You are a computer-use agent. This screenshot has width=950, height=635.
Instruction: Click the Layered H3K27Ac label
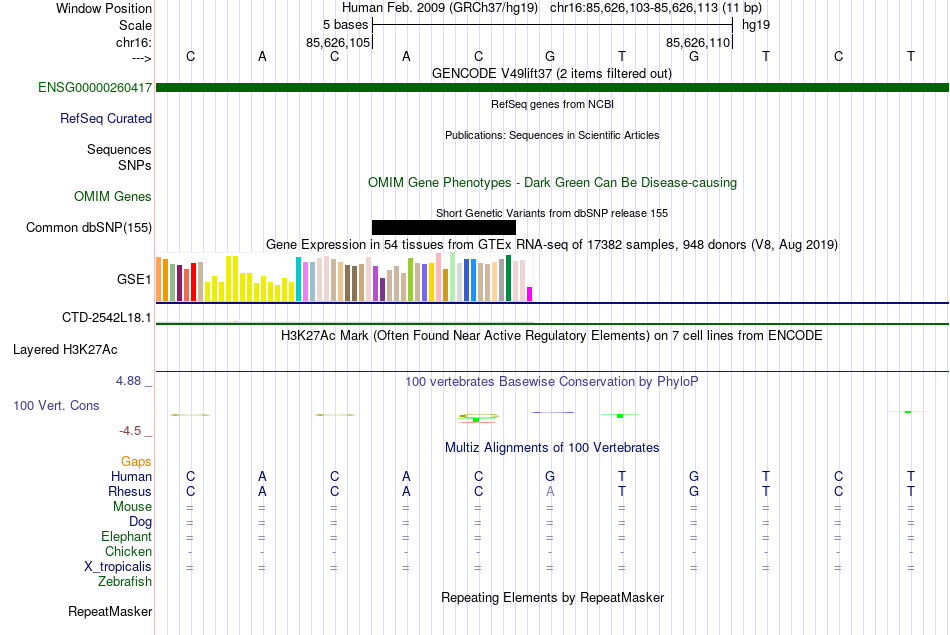pos(65,350)
